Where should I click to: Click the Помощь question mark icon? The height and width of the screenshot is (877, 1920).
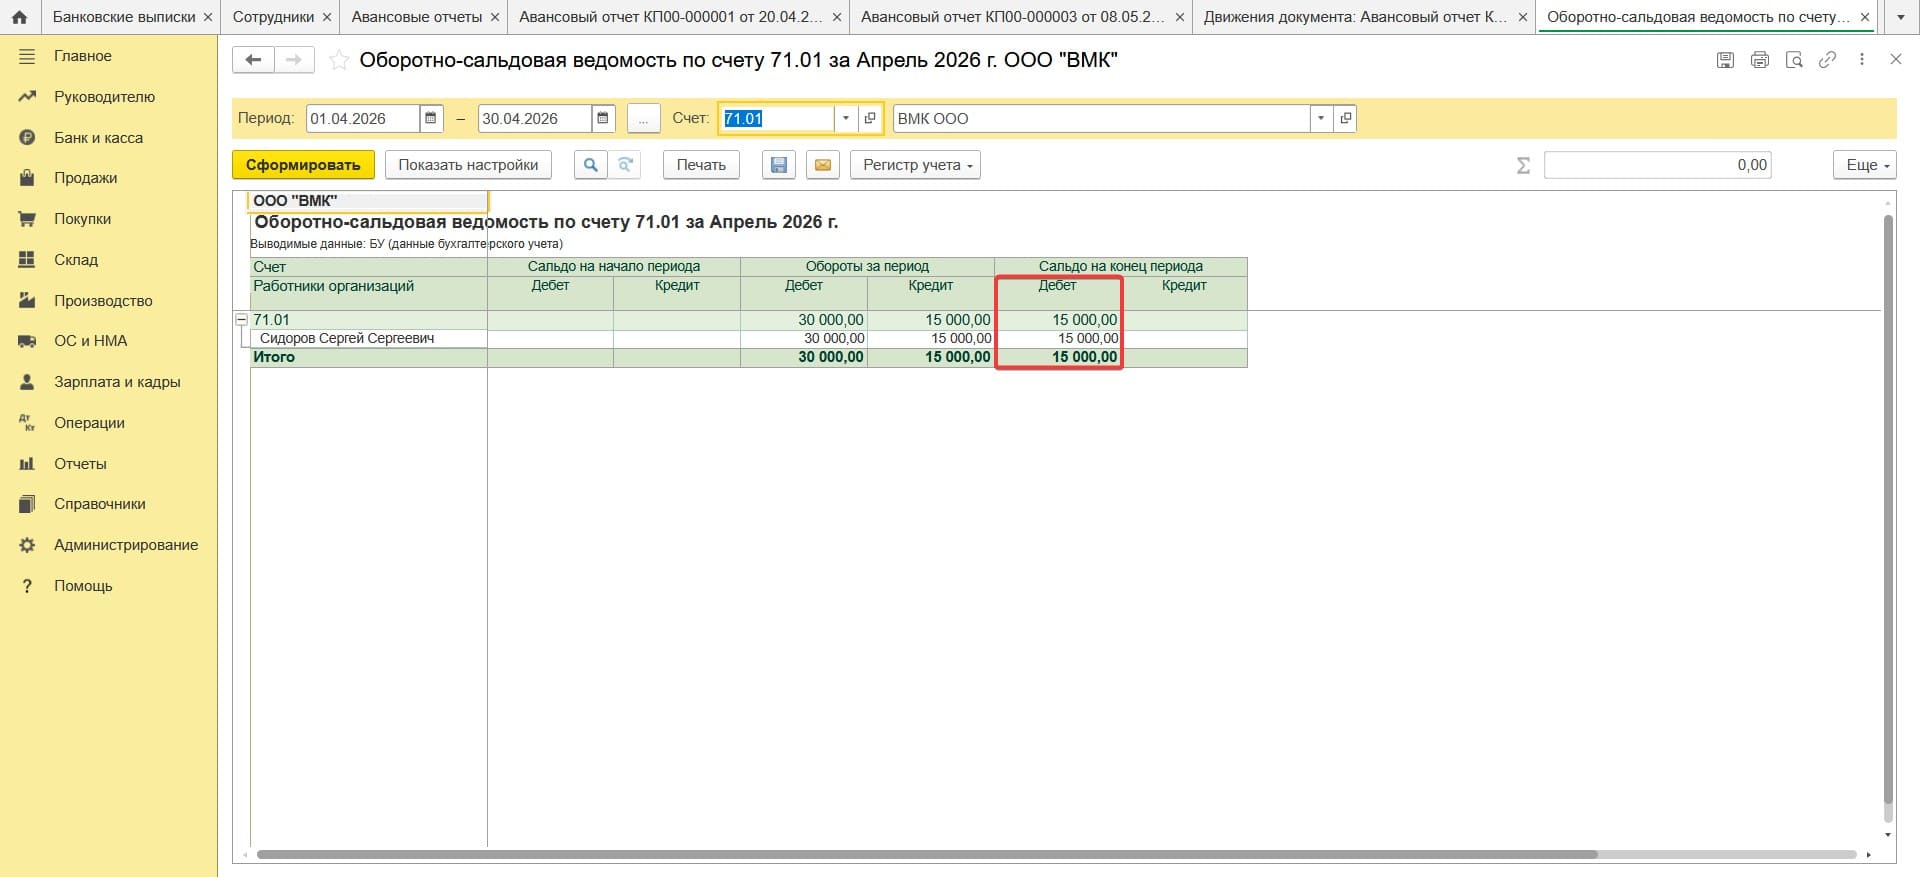click(27, 586)
